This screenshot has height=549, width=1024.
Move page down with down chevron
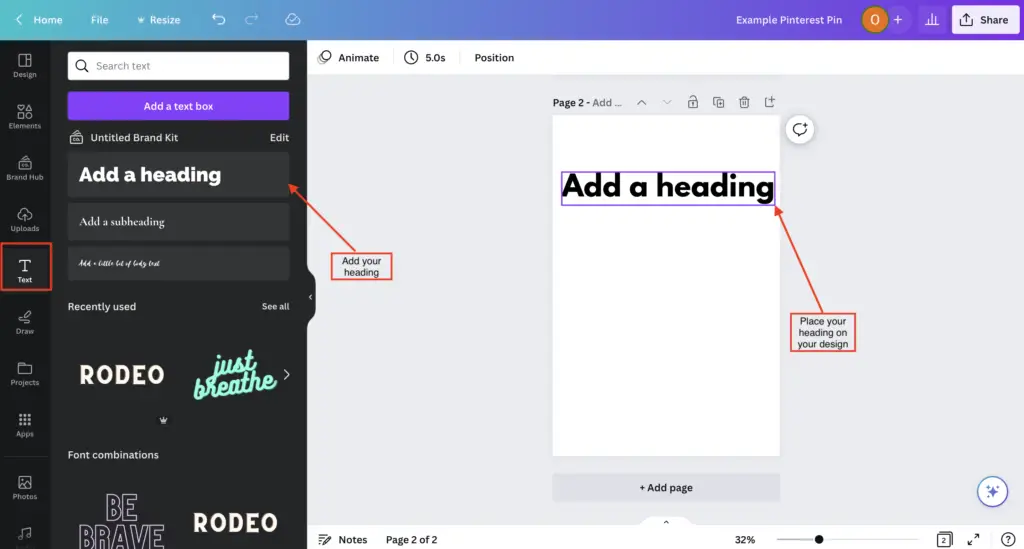click(x=667, y=102)
